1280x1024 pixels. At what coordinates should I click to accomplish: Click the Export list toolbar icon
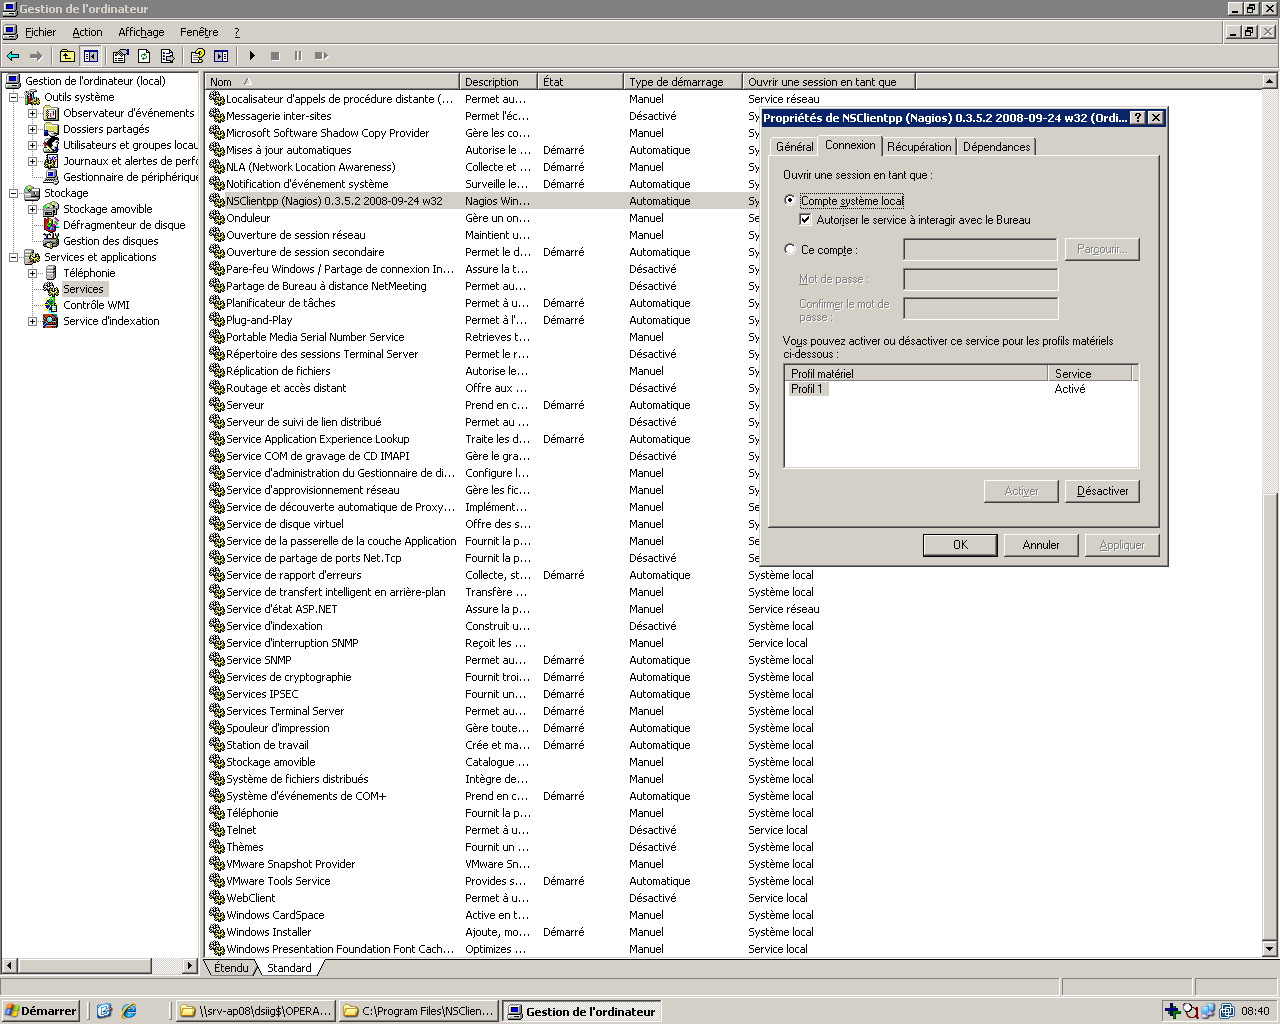click(x=167, y=56)
